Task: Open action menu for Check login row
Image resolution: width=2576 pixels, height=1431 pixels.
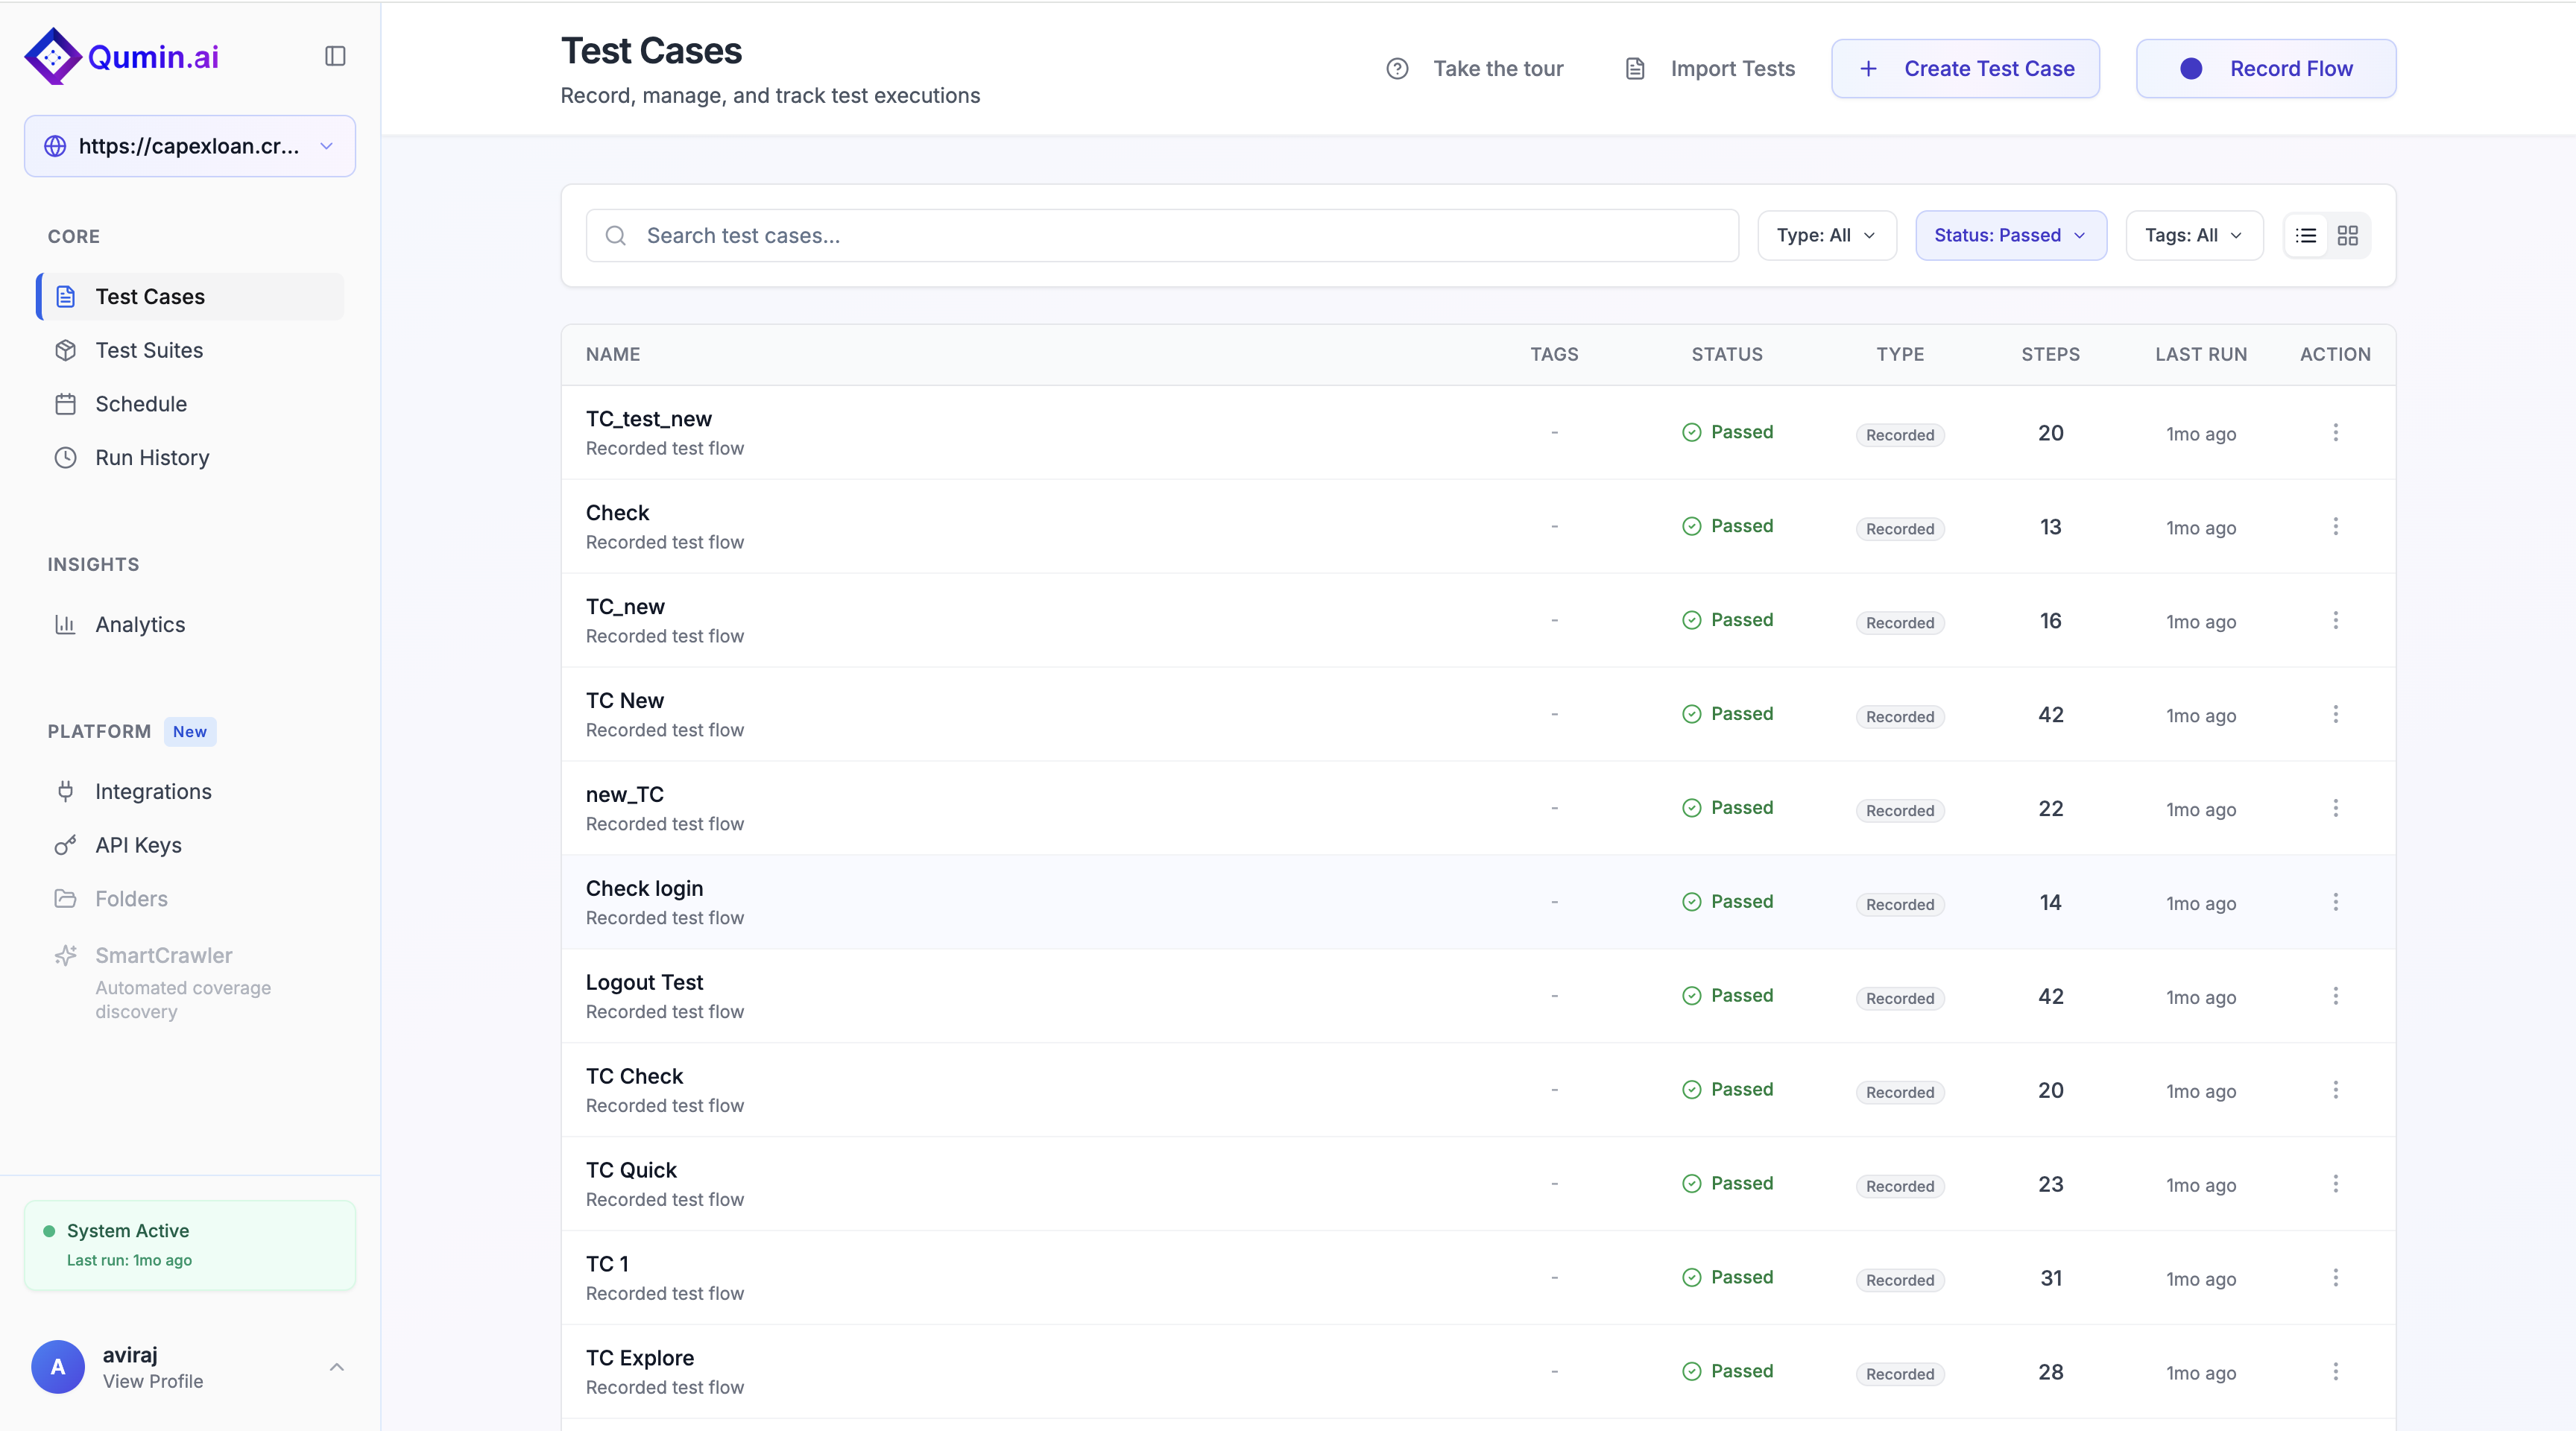Action: pyautogui.click(x=2335, y=902)
